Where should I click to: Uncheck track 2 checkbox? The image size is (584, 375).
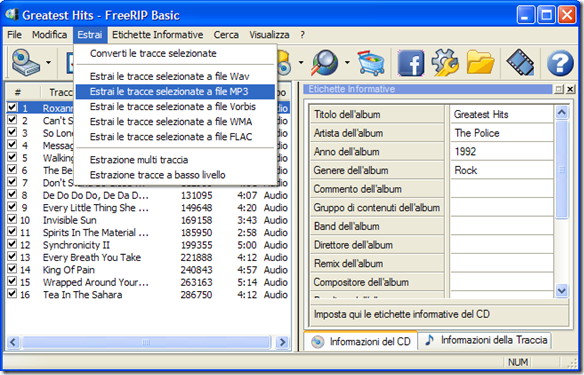12,120
